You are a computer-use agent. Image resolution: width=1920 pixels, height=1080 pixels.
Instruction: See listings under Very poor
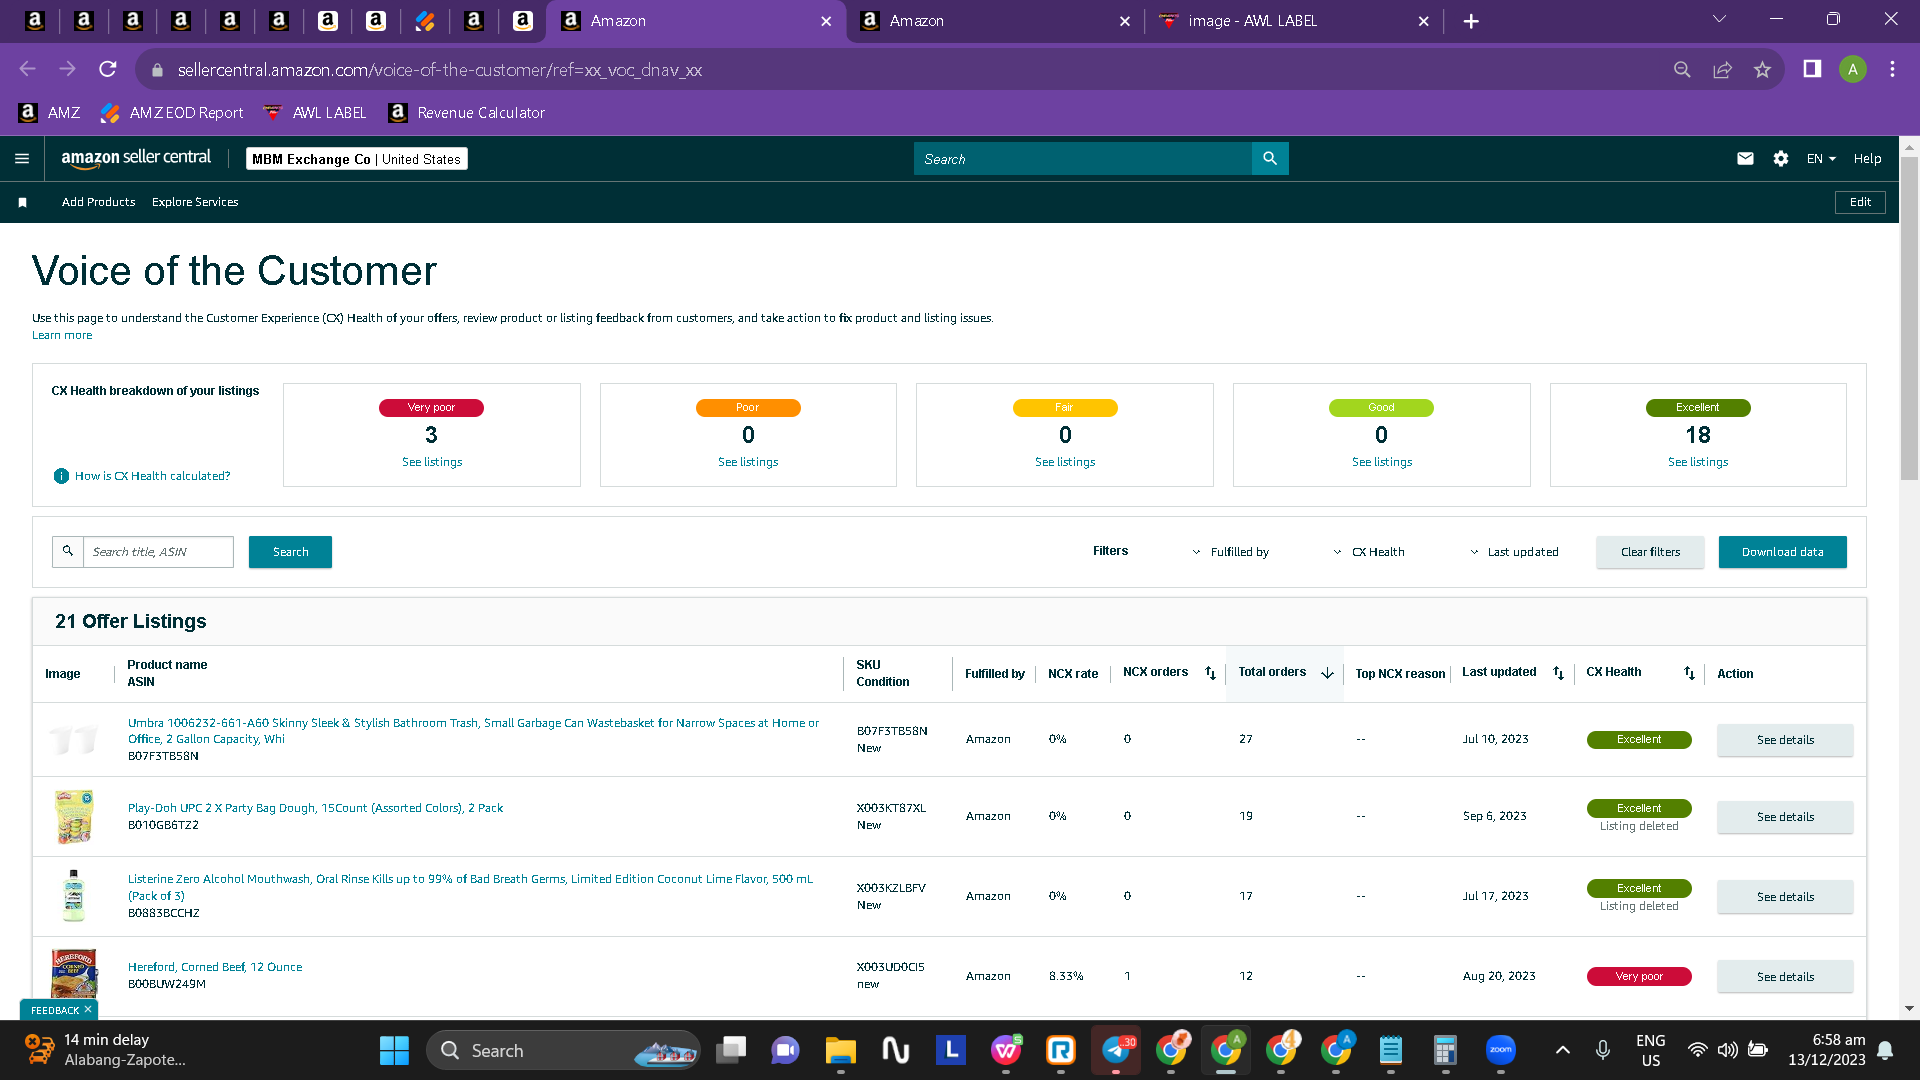point(432,462)
